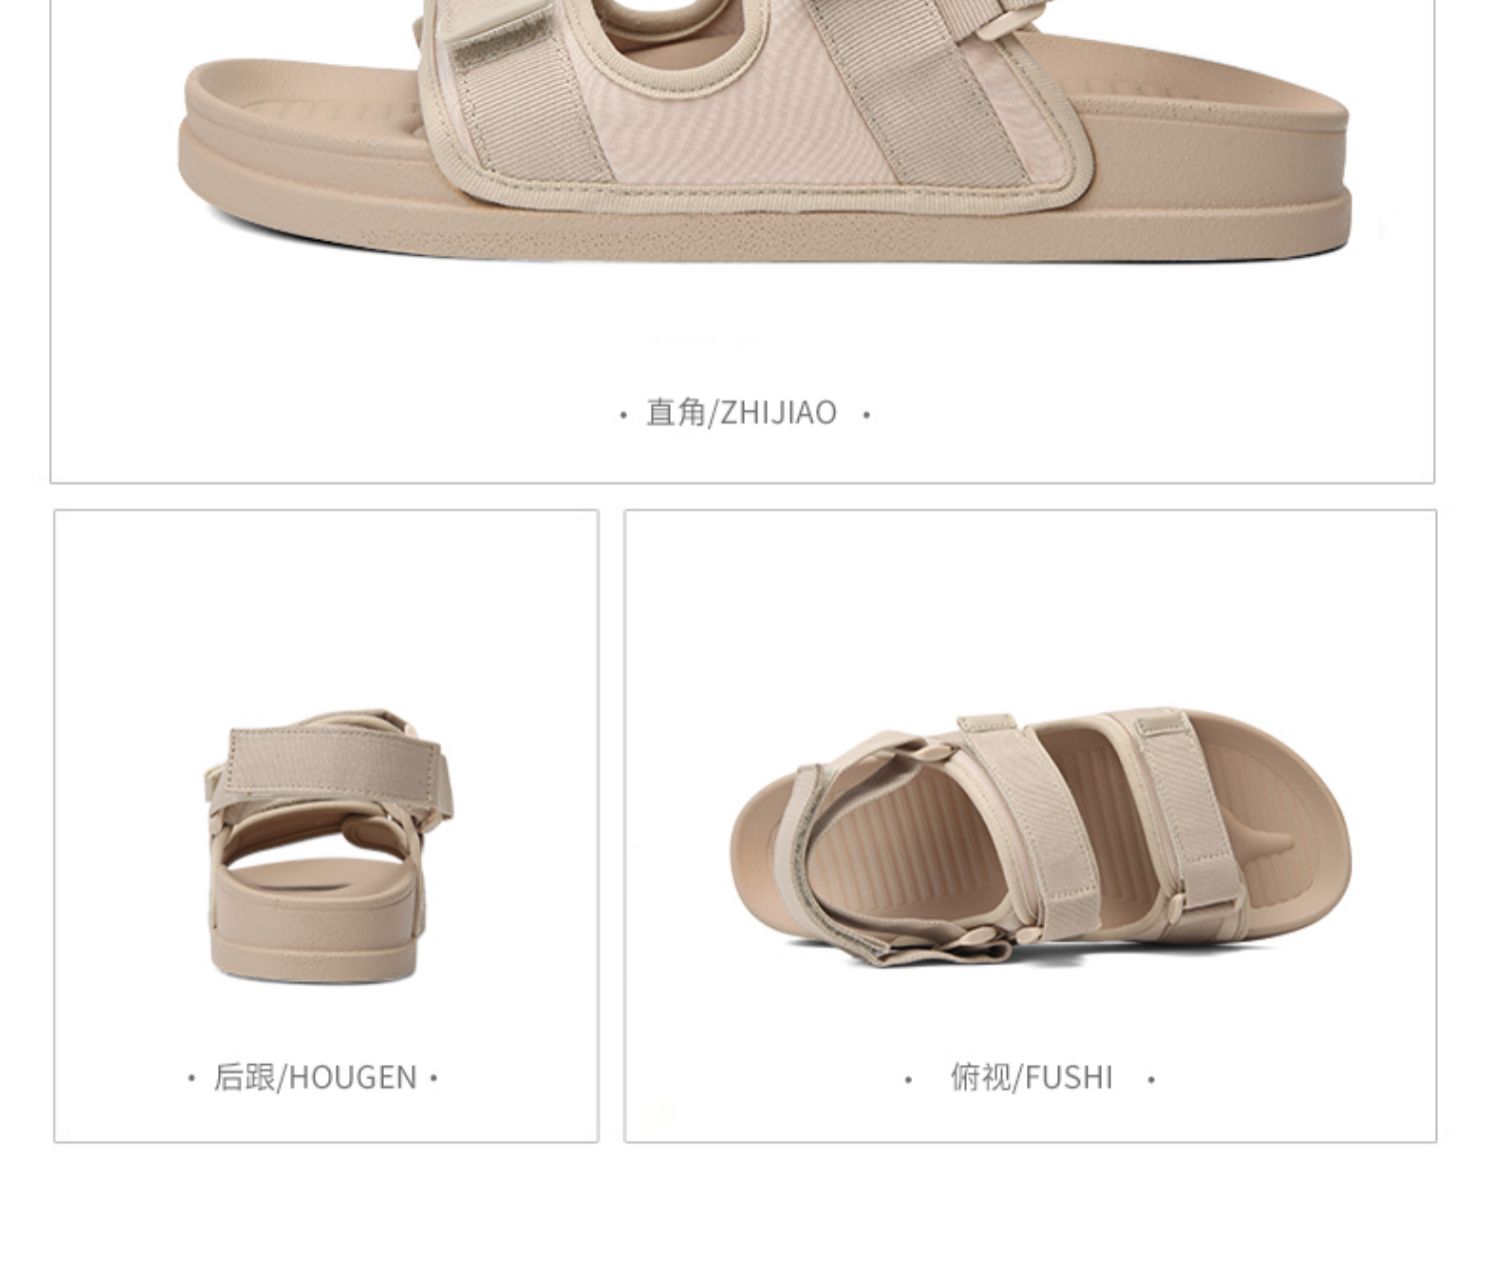Click the heel-view sandal photo
This screenshot has width=1500, height=1261.
[x=327, y=846]
